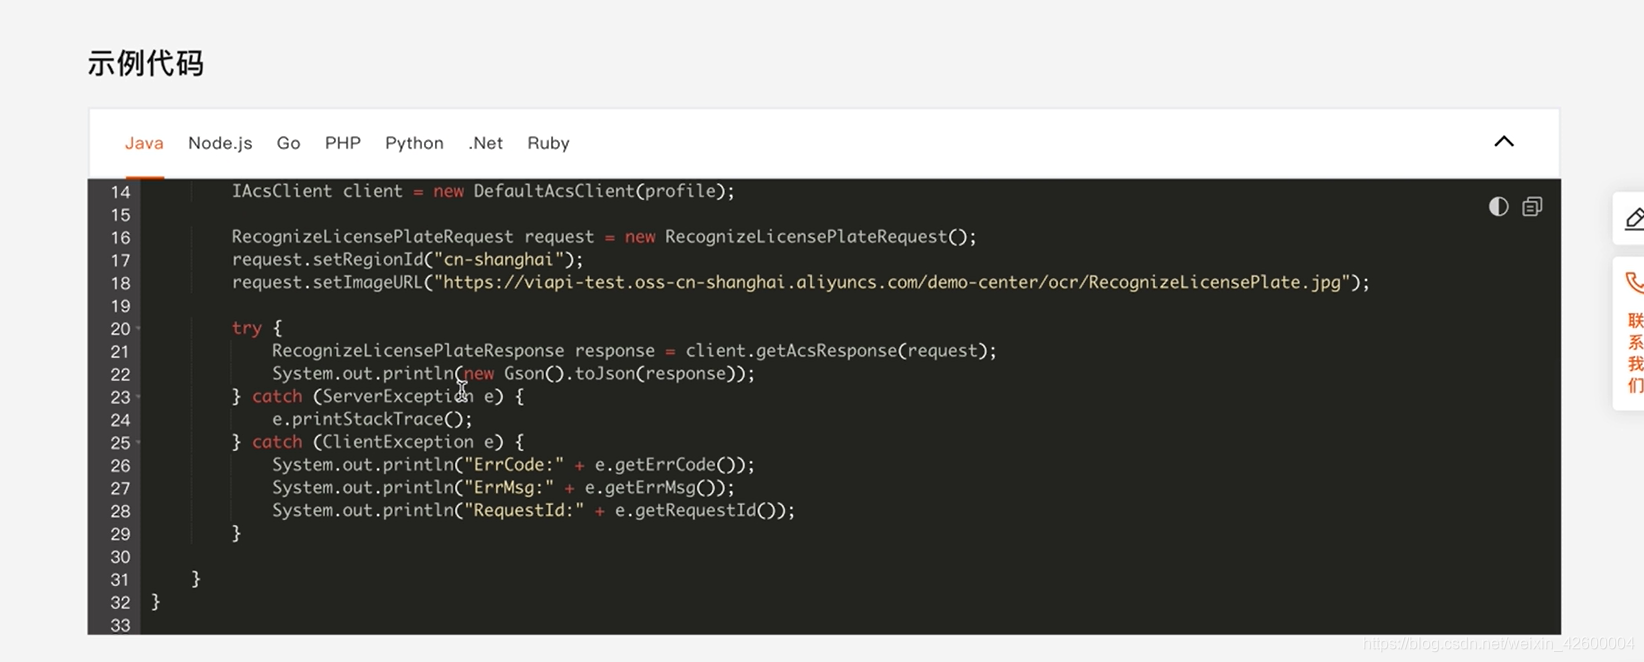Click line number 14 in the gutter
Viewport: 1644px width, 662px height.
(120, 192)
